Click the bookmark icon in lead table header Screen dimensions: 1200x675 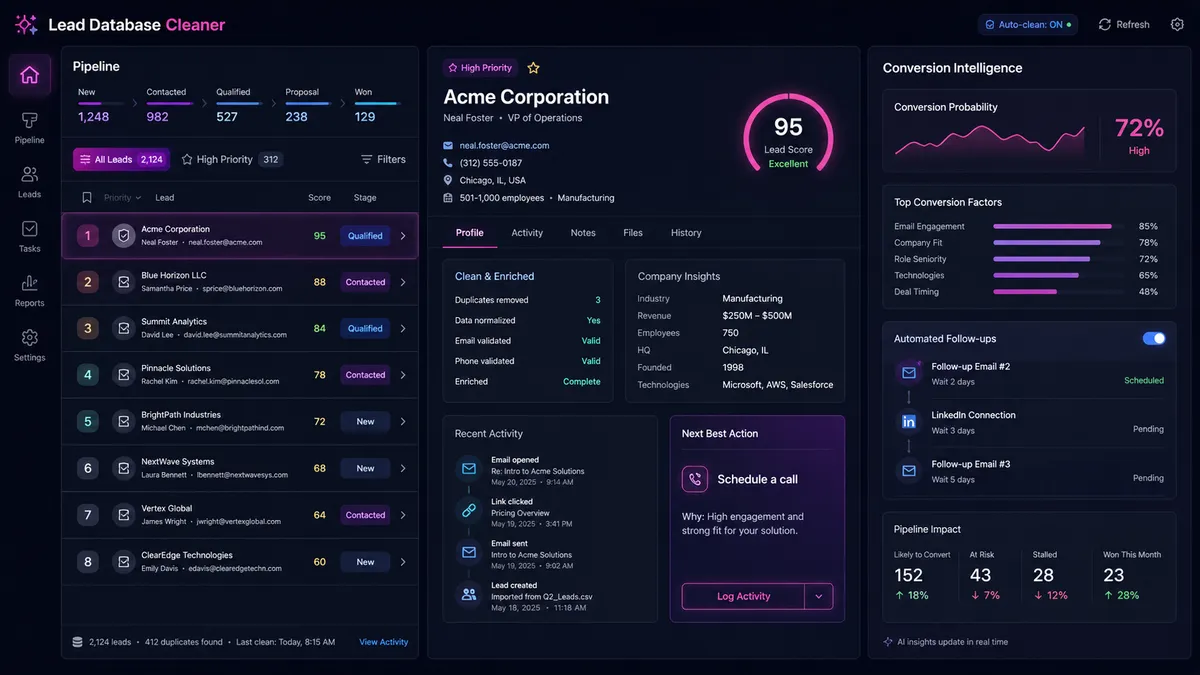(x=87, y=198)
